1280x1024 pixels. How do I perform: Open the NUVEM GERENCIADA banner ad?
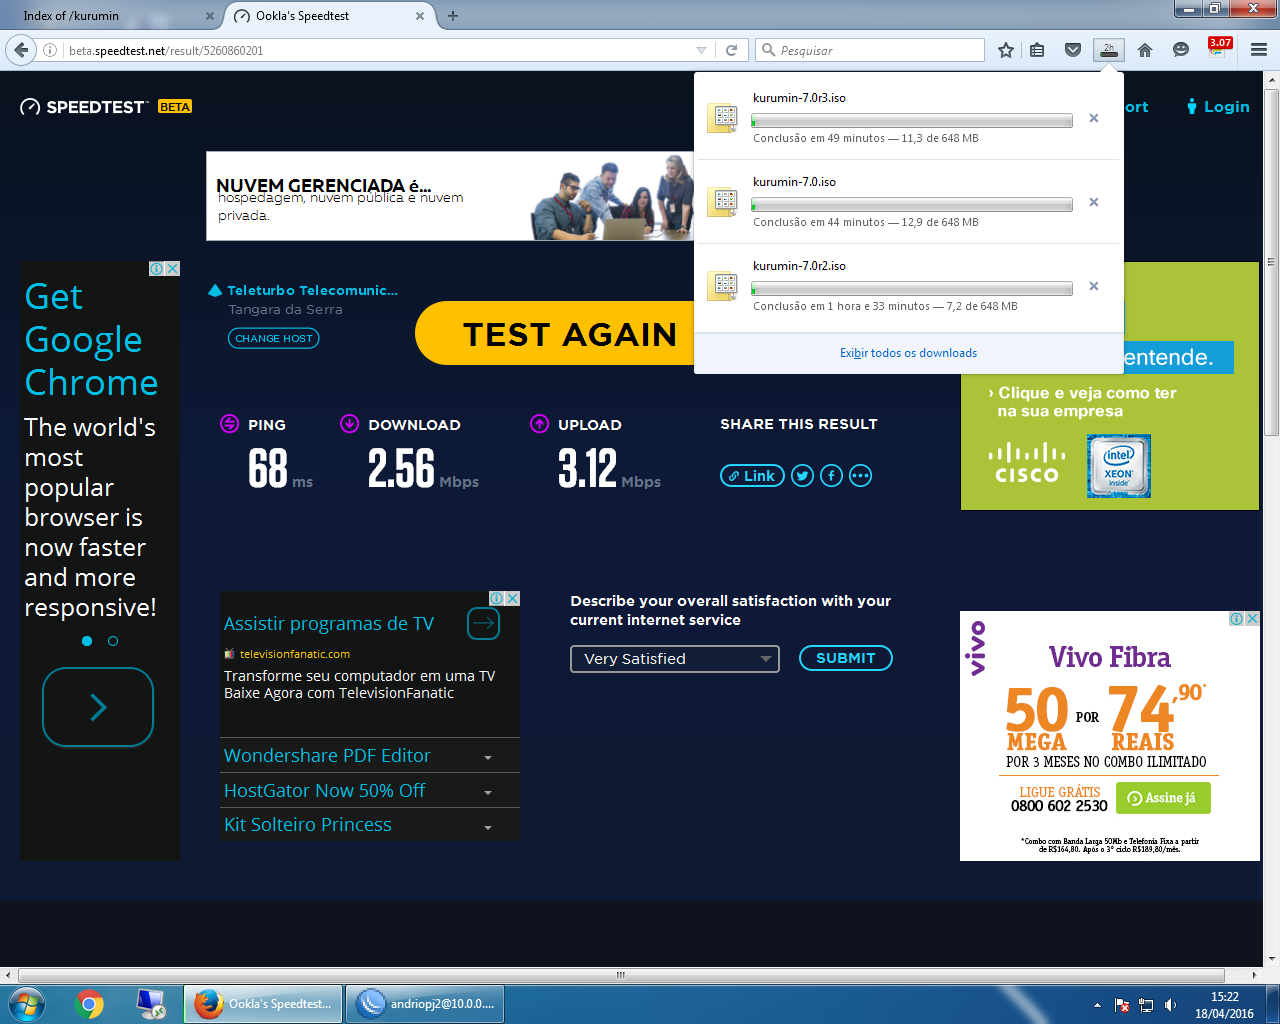point(450,196)
